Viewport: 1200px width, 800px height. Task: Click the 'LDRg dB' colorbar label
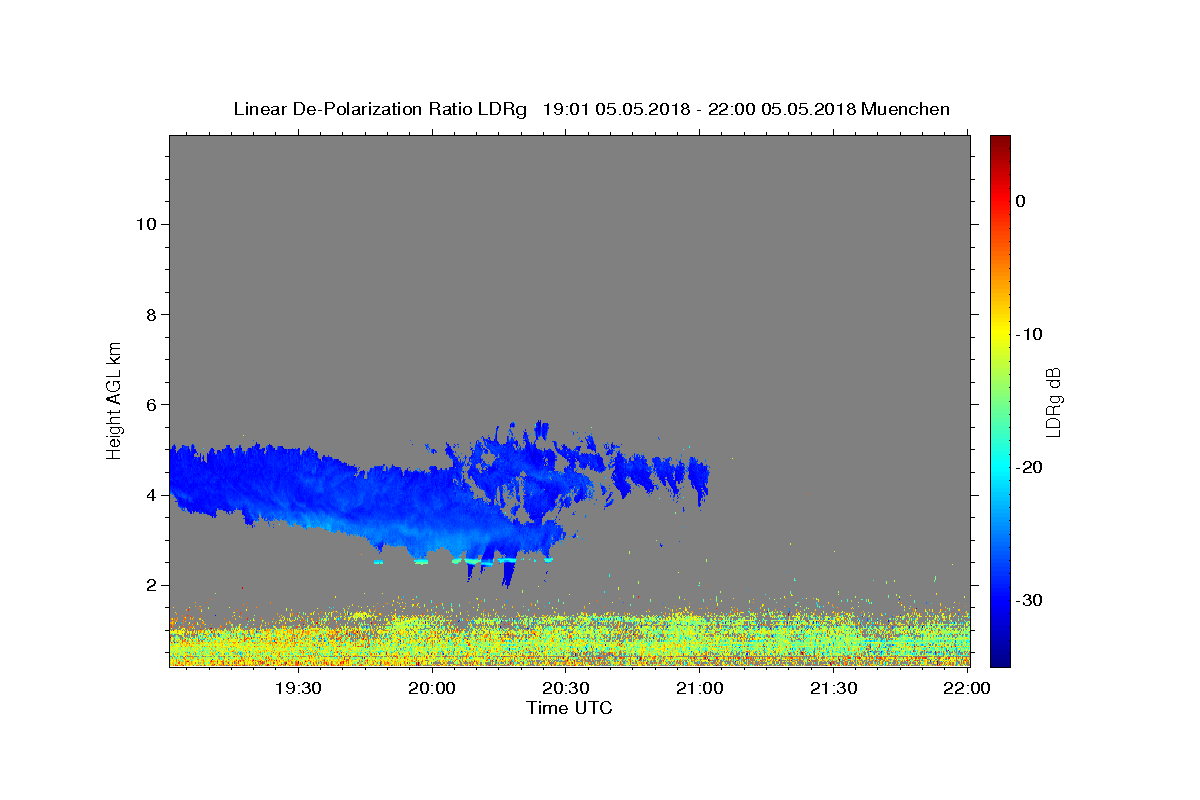1053,401
